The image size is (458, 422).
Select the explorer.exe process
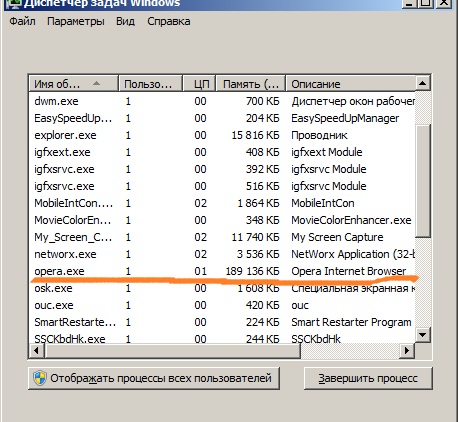tap(222, 135)
